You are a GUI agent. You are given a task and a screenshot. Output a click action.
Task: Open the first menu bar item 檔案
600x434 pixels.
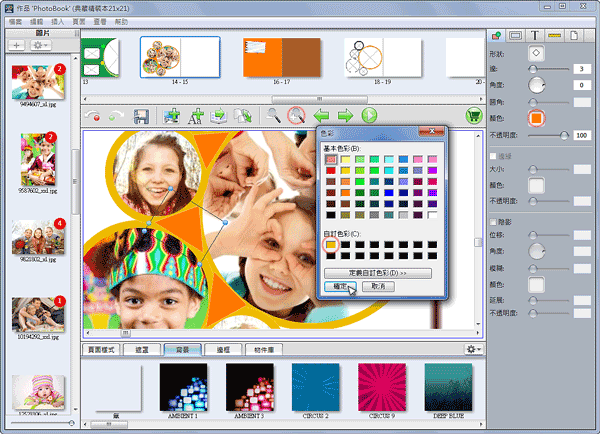point(15,22)
